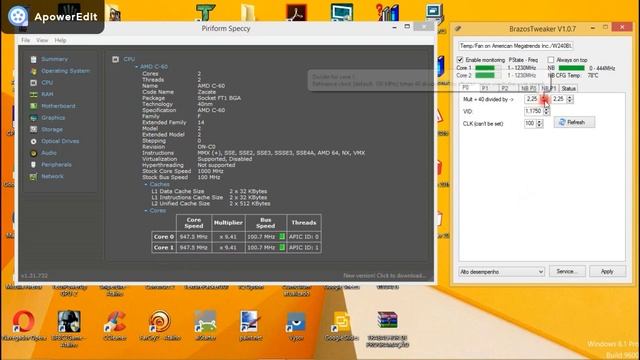Open Network section in Speccy
This screenshot has width=640, height=360.
click(x=52, y=177)
